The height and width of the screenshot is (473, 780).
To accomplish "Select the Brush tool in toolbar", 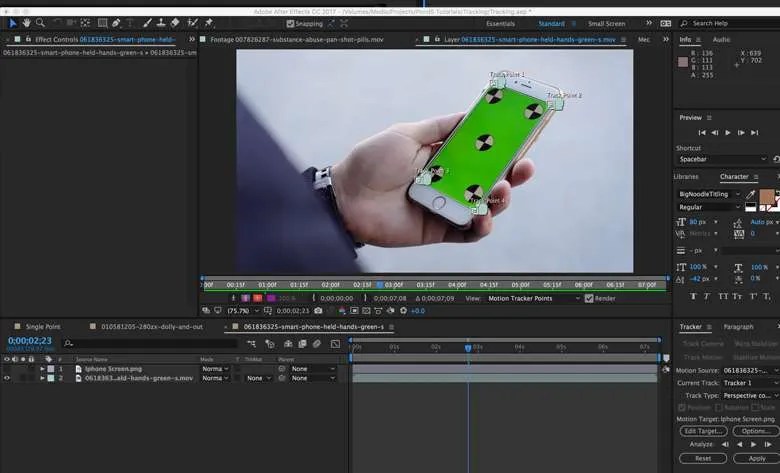I will point(146,22).
